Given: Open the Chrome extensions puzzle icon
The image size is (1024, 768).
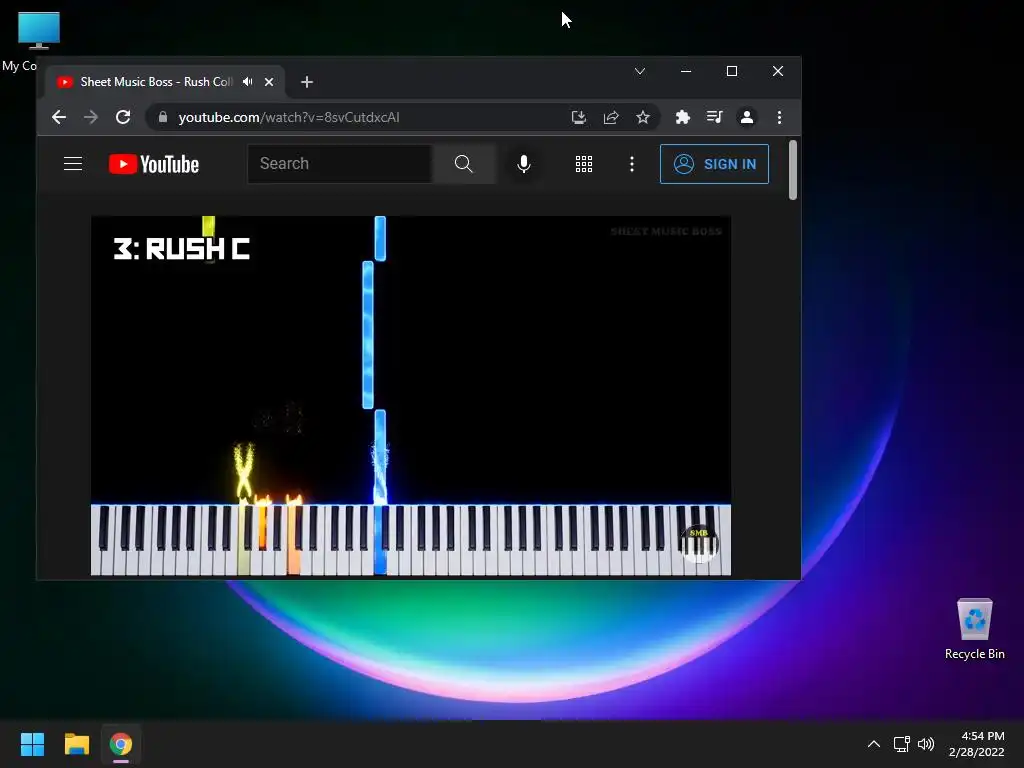Looking at the screenshot, I should click(682, 117).
